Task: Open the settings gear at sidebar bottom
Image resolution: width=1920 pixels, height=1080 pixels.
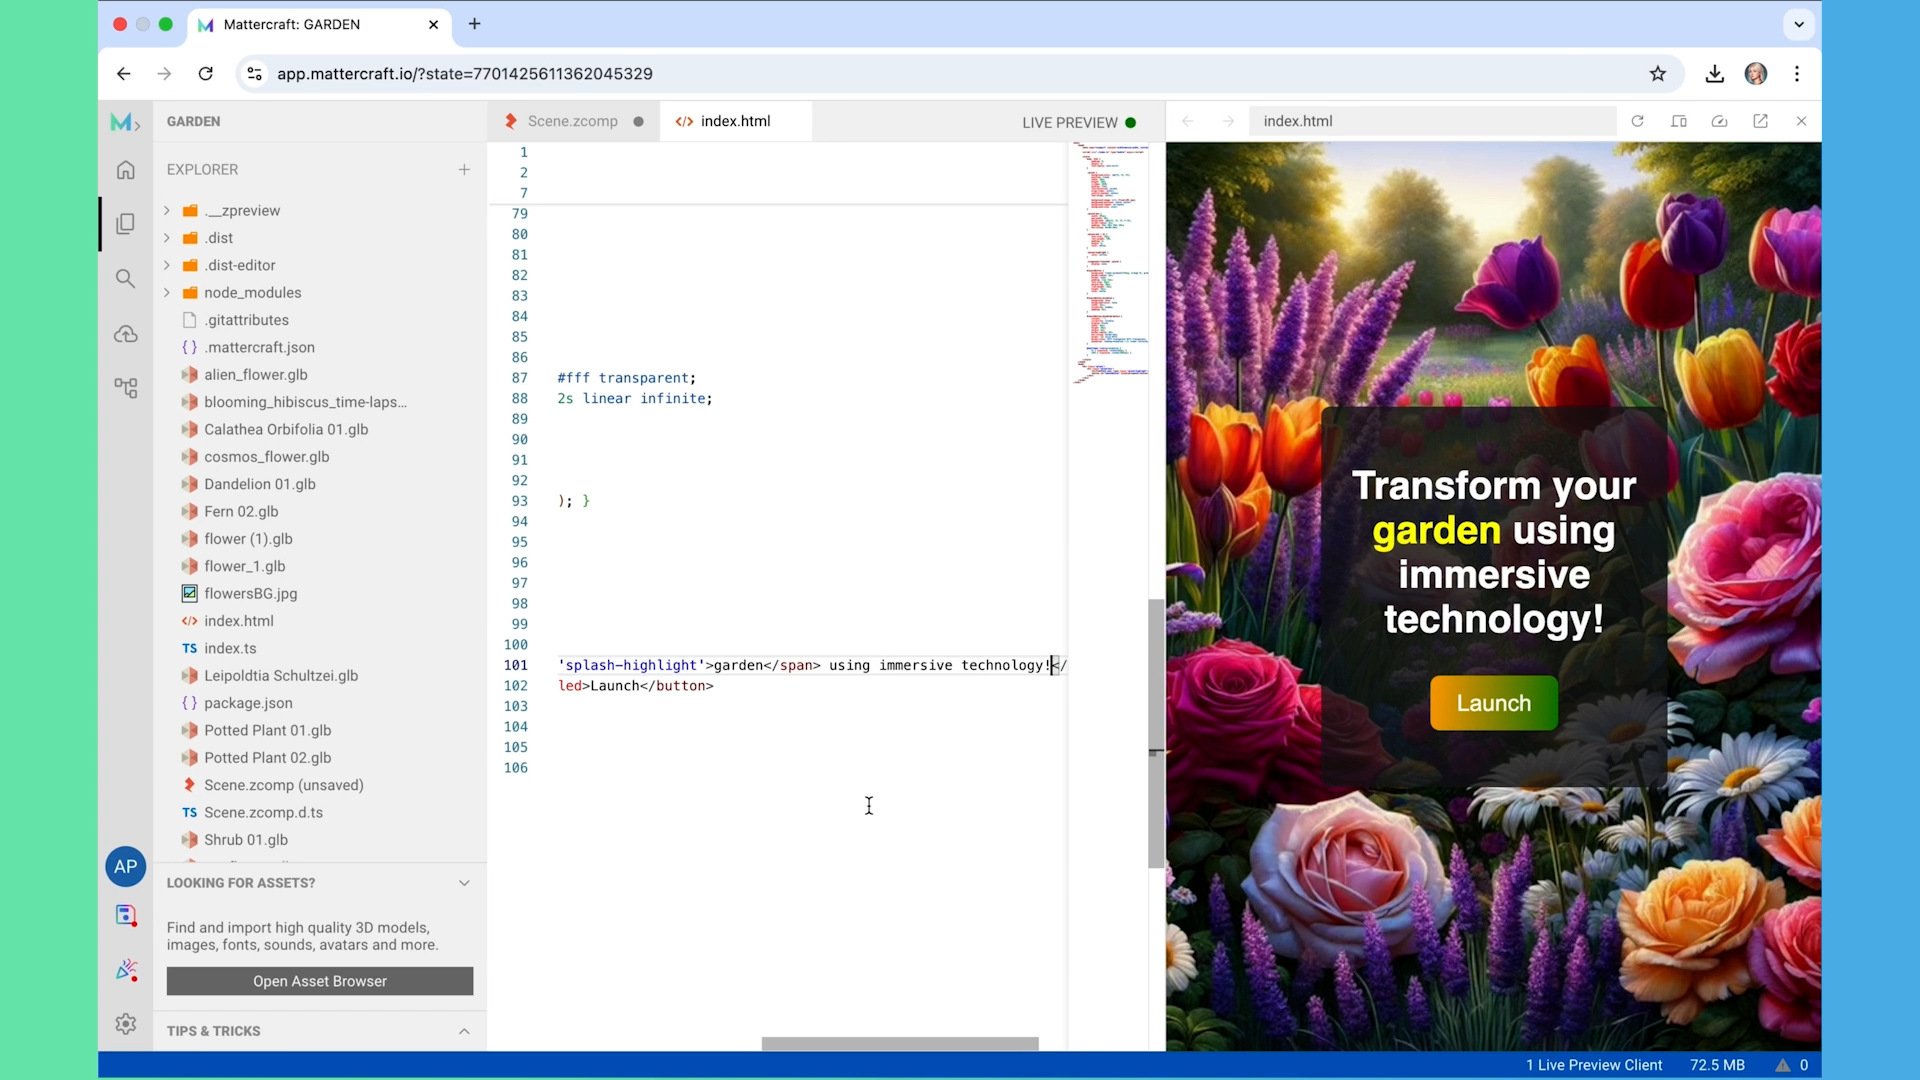Action: pyautogui.click(x=125, y=1024)
